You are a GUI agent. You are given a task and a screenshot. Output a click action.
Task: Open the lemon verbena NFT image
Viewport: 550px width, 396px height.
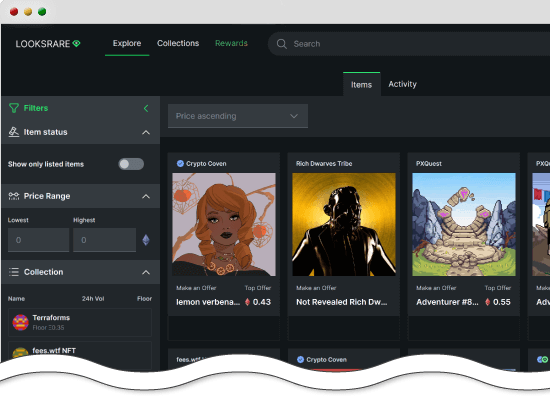[x=224, y=224]
